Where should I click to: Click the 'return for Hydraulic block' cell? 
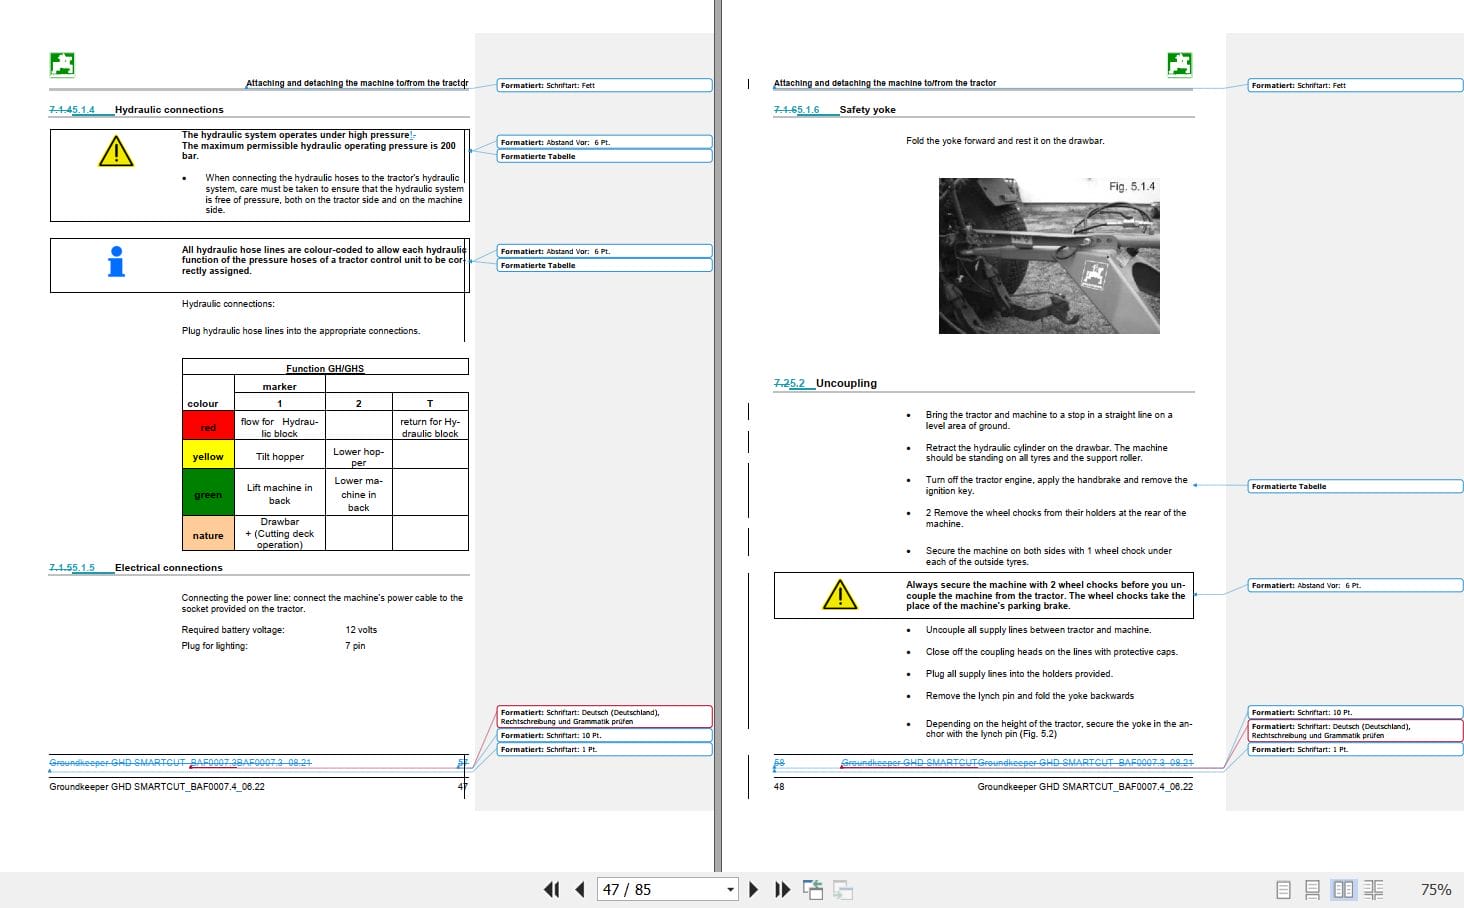[x=430, y=427]
